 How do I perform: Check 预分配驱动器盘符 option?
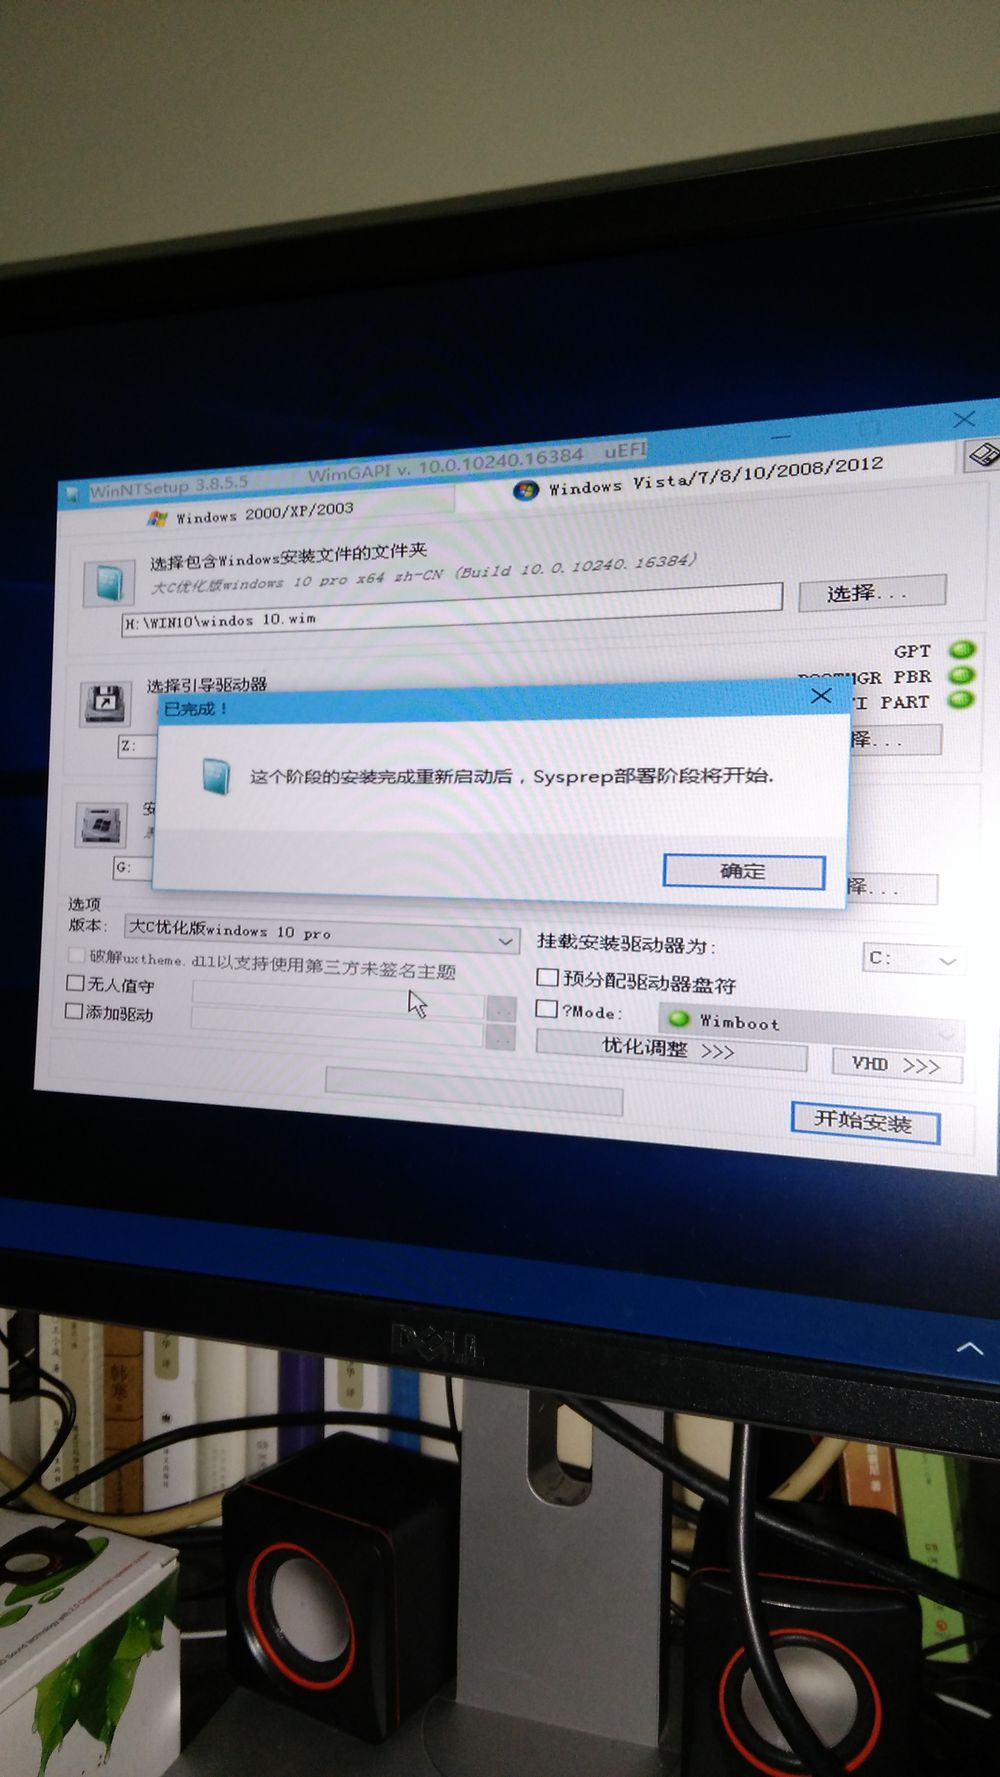point(547,977)
